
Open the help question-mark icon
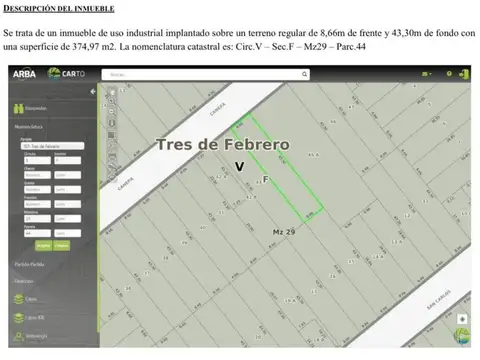tap(449, 74)
